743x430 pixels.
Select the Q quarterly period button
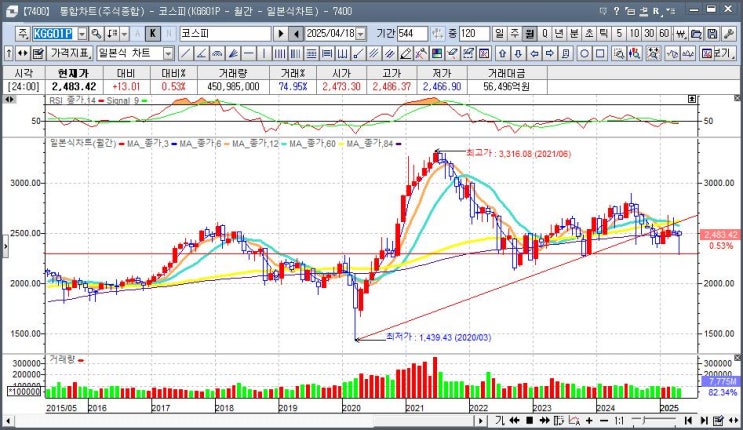click(544, 34)
